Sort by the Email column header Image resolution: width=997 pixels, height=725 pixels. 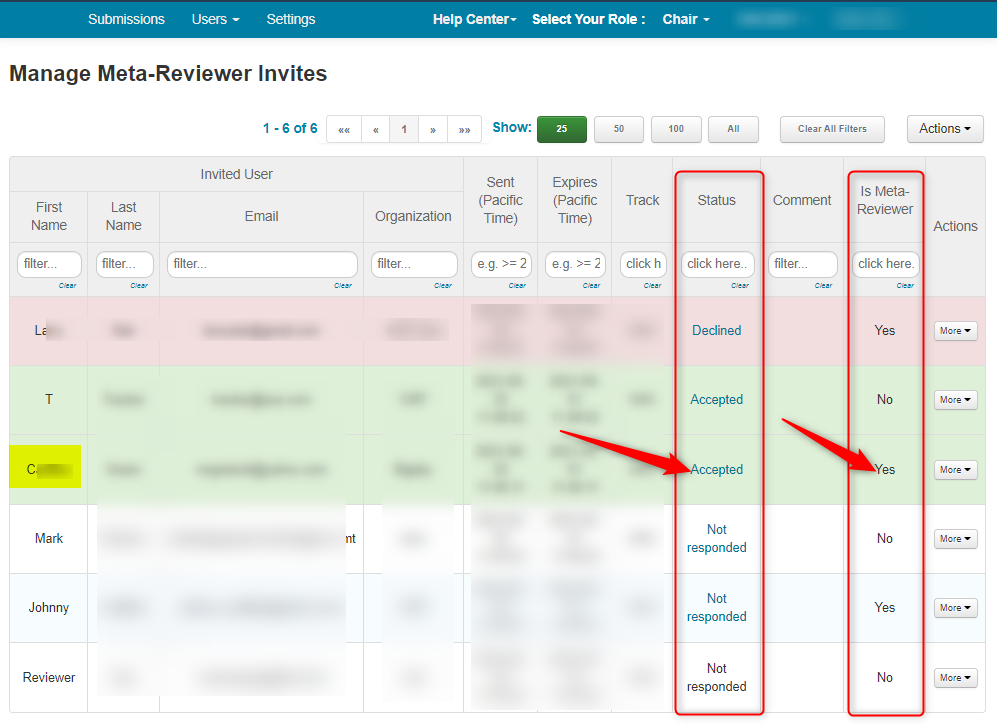point(261,216)
